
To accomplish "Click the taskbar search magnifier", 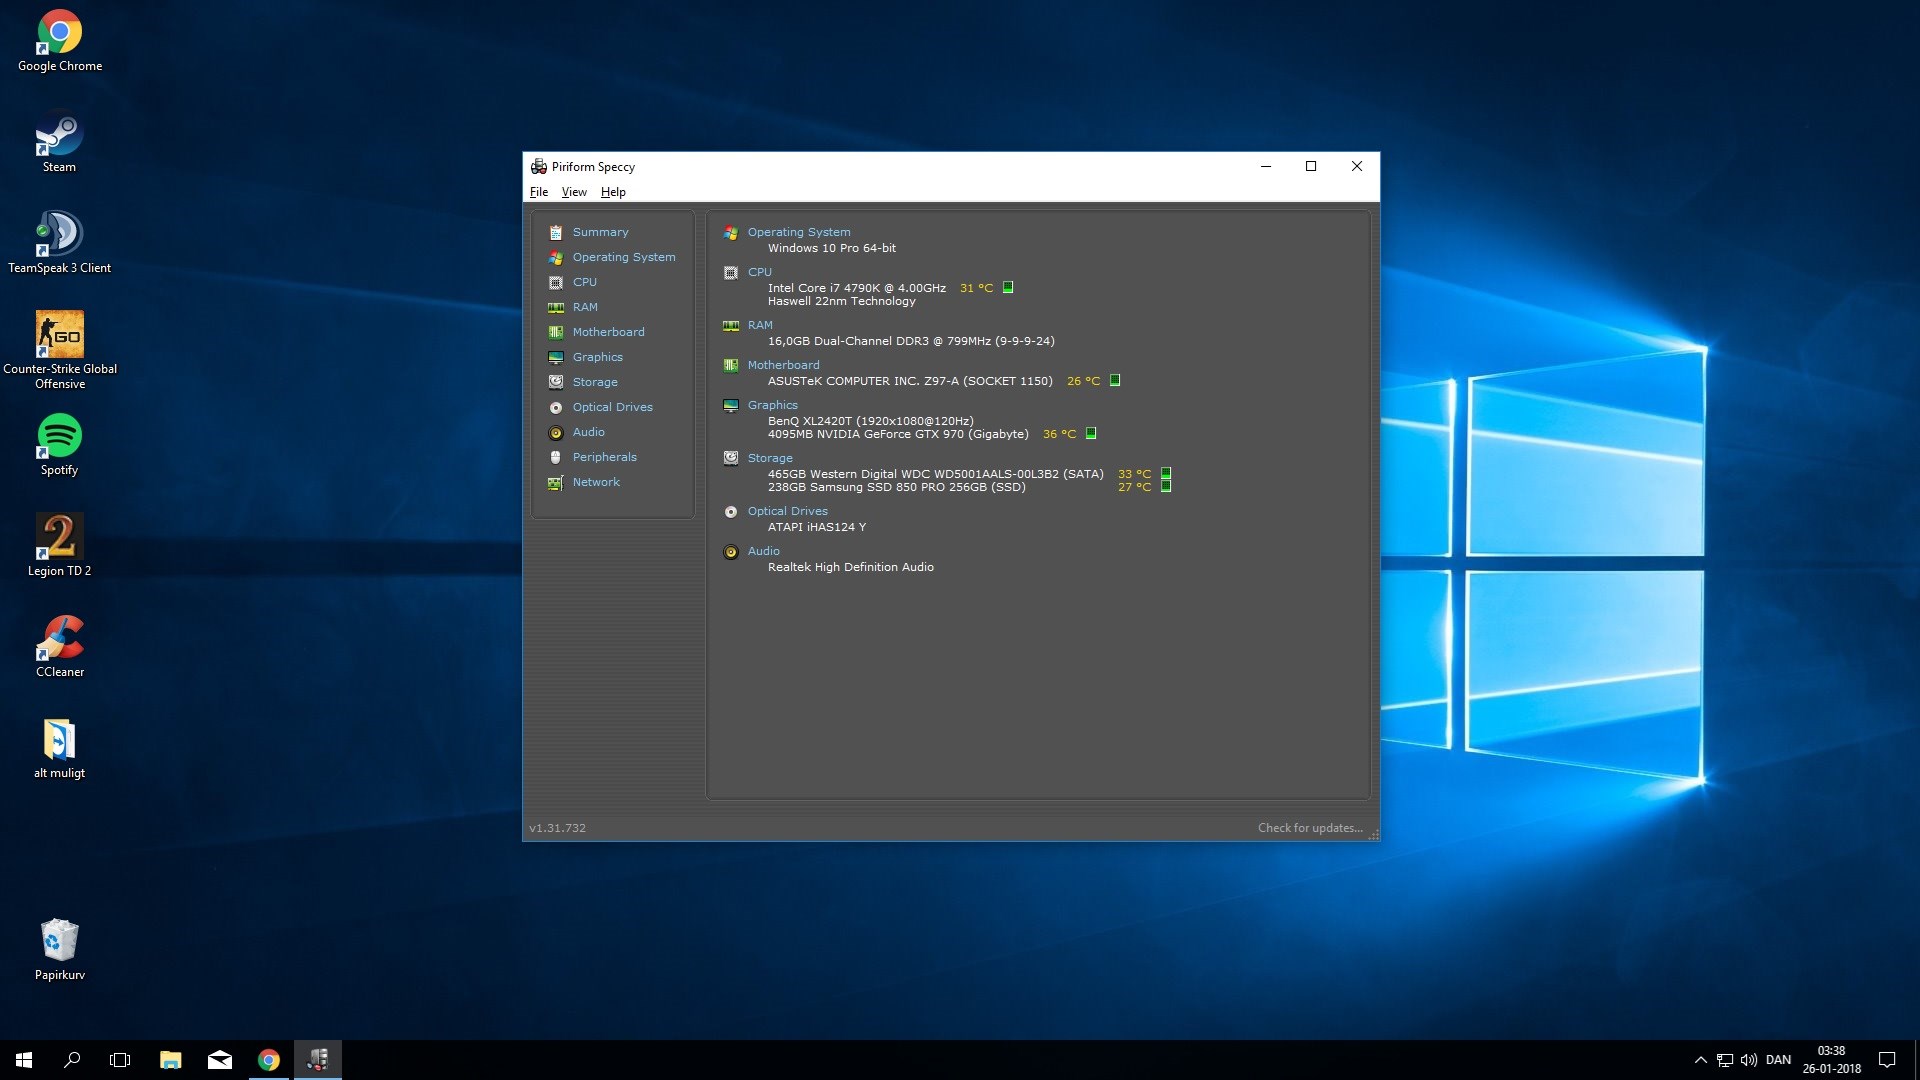I will (72, 1060).
